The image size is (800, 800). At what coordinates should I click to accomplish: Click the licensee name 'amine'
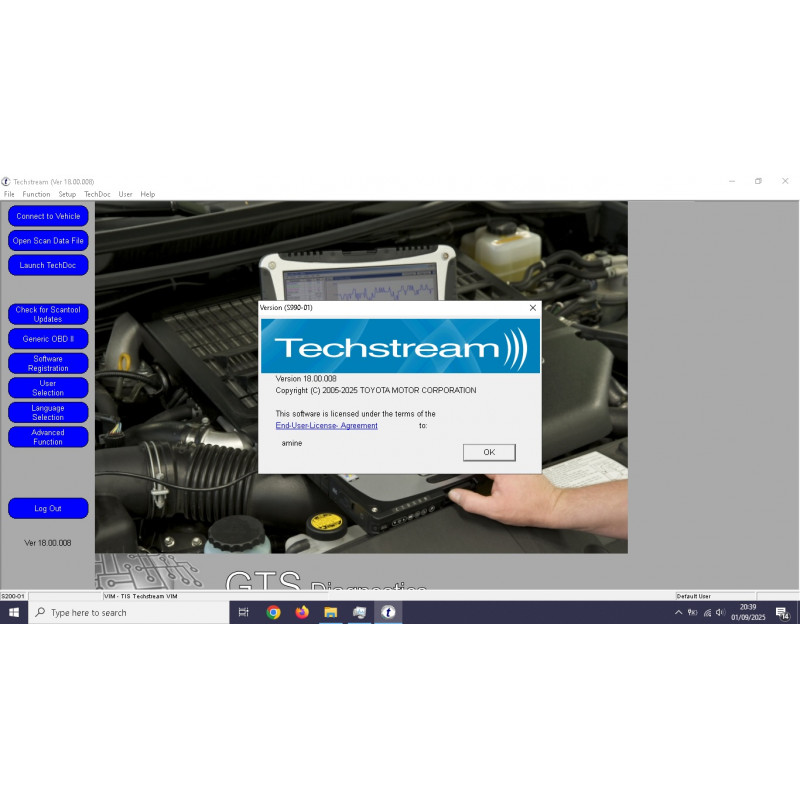pos(292,443)
